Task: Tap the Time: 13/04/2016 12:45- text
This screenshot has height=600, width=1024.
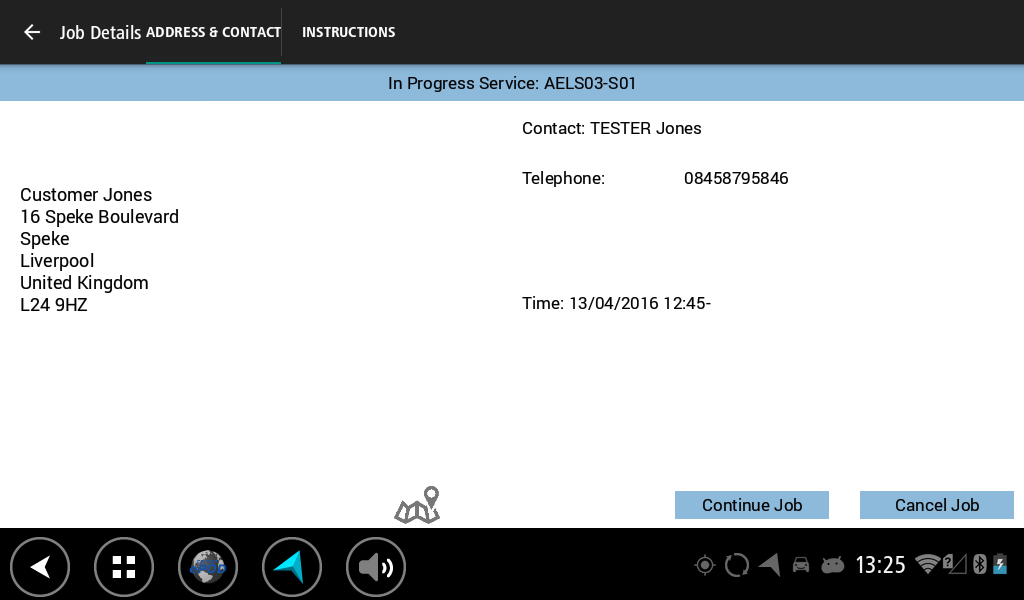Action: [616, 304]
